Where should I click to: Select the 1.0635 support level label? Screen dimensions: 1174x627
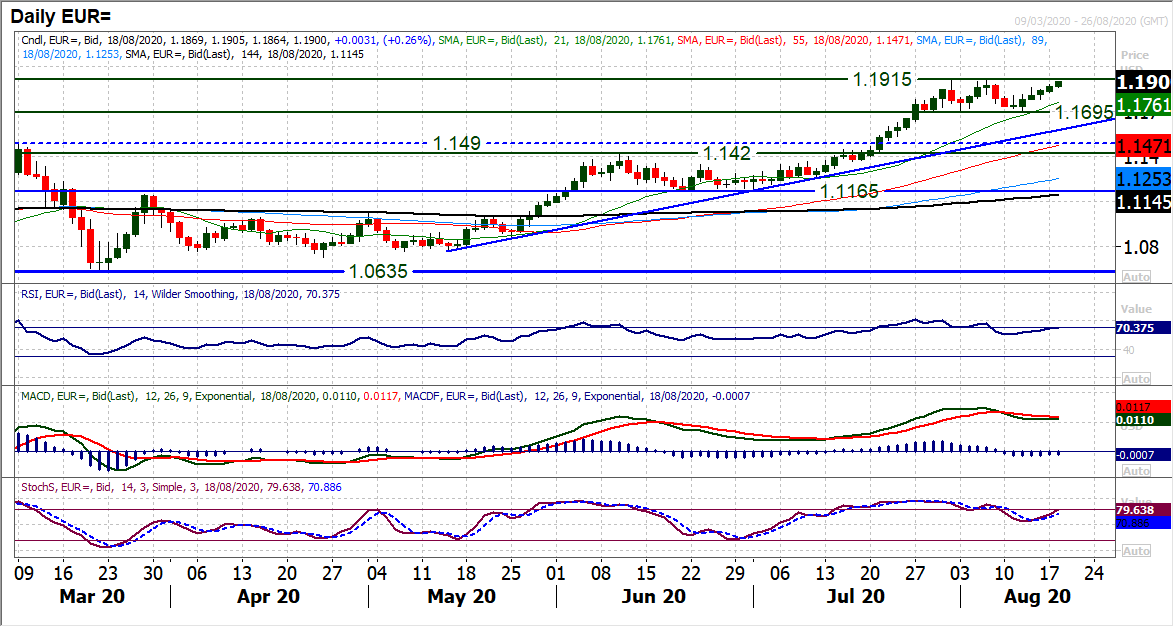click(x=380, y=271)
